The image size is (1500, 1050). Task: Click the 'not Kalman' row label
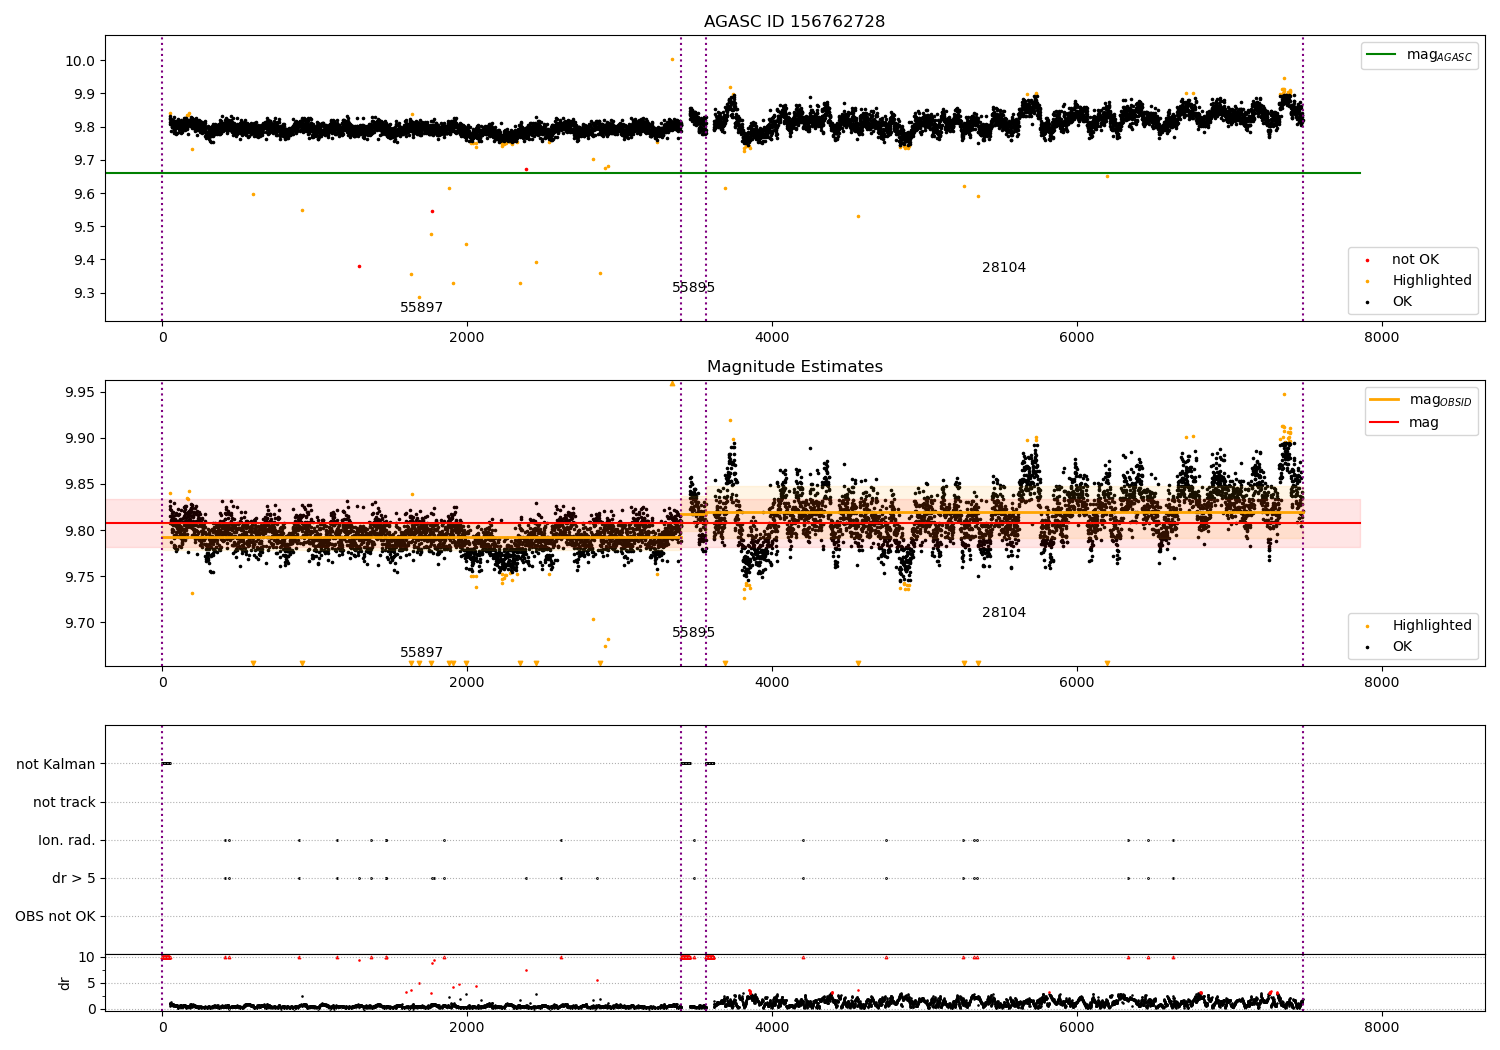click(56, 764)
